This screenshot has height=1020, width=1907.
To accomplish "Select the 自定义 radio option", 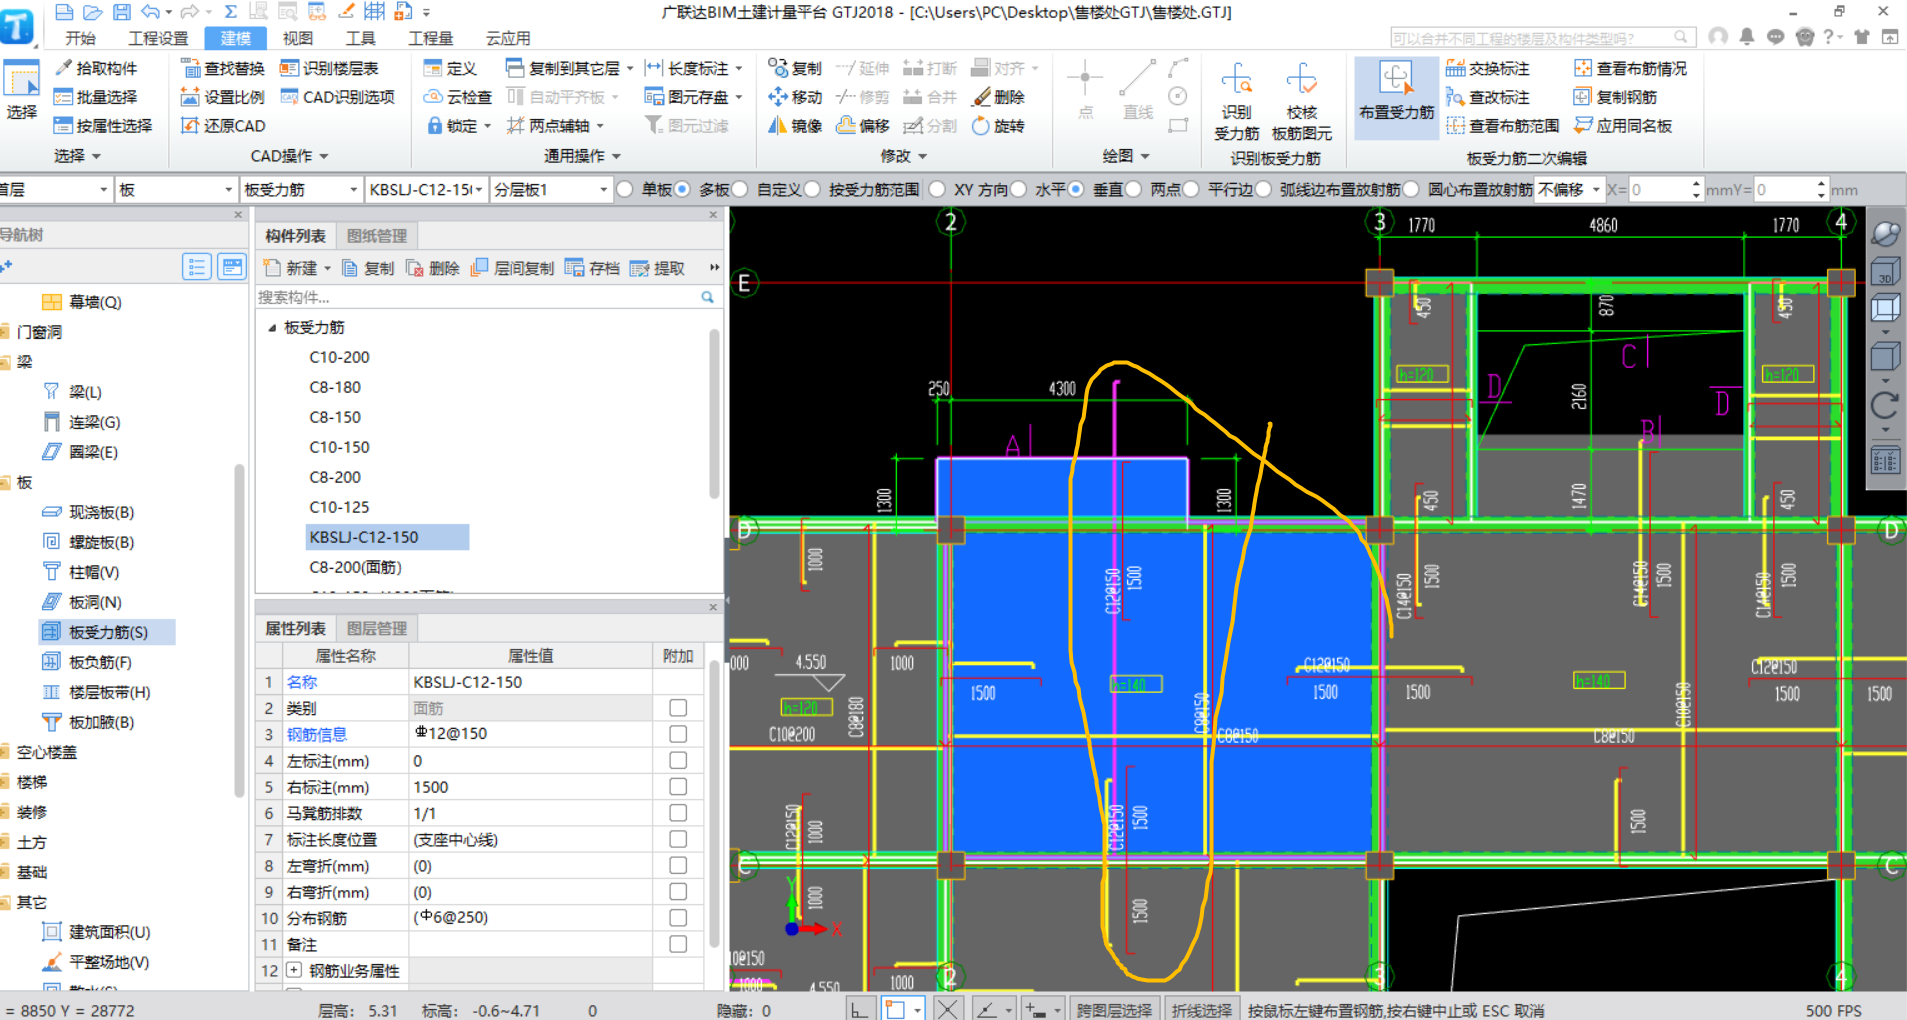I will click(740, 189).
